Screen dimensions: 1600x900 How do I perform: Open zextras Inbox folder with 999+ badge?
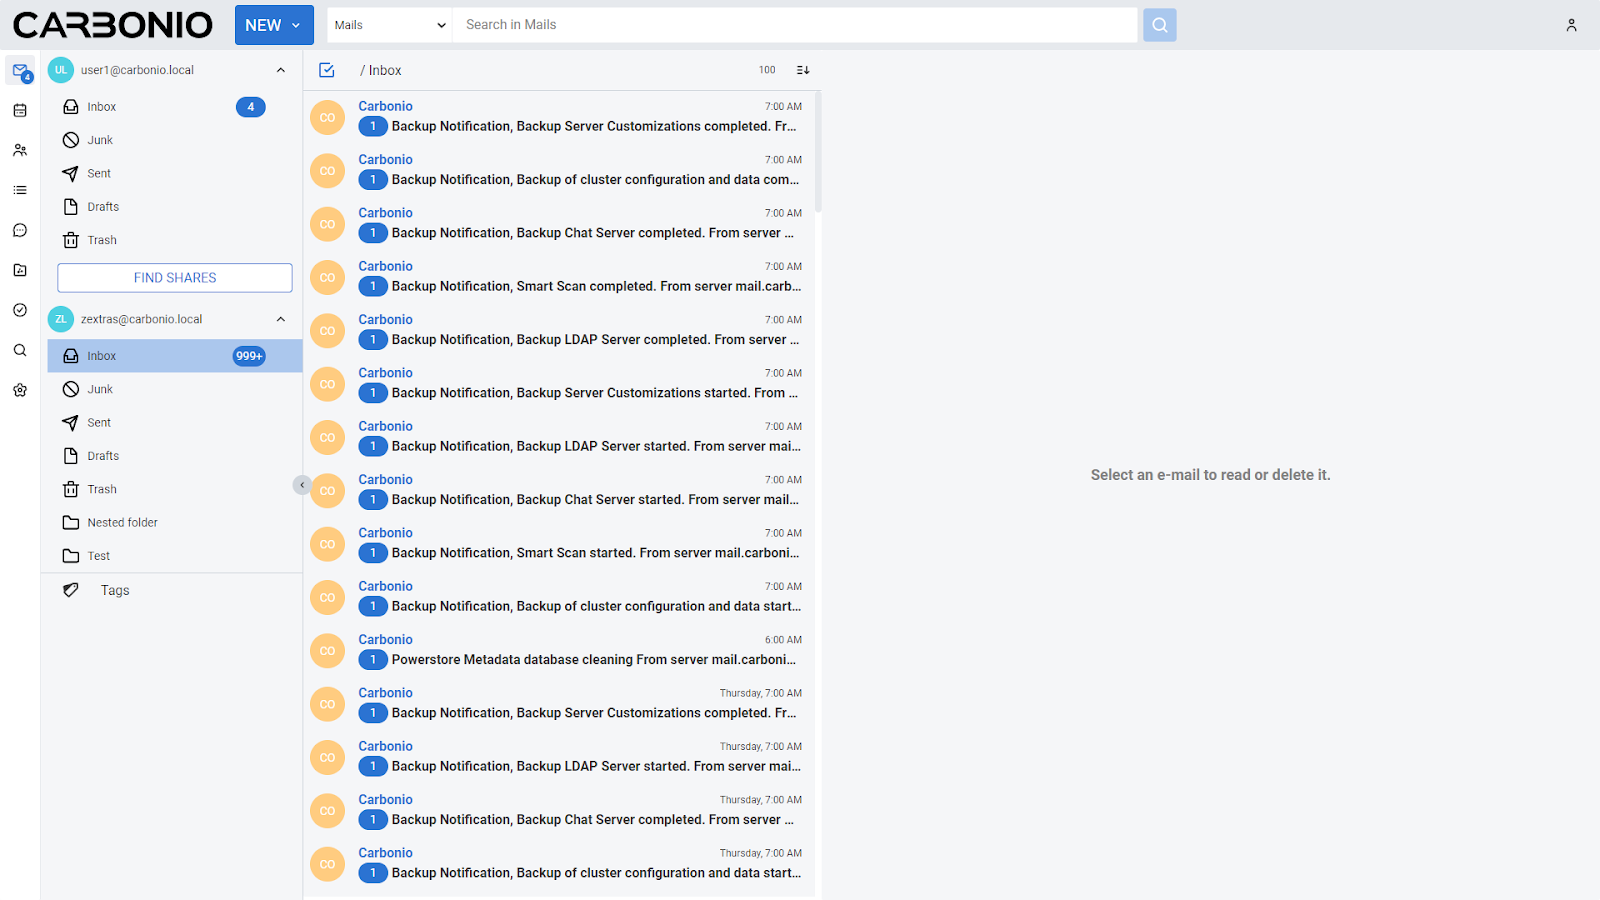coord(175,356)
